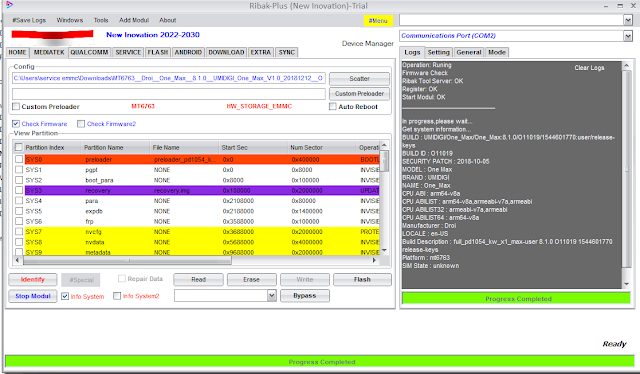Click the Custom Preloader browse button

359,94
